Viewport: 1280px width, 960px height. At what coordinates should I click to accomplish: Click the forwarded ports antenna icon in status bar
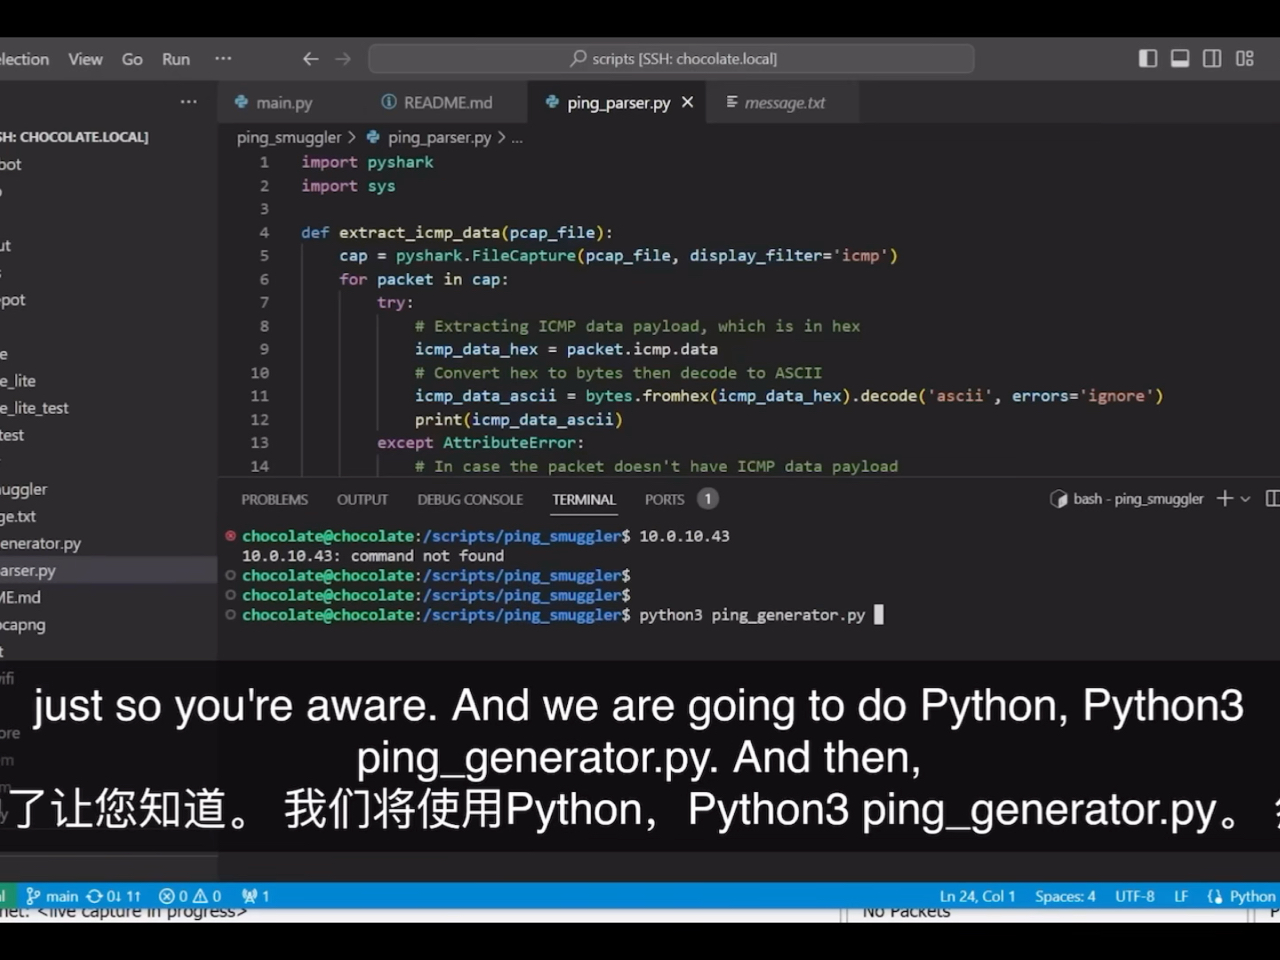pos(250,896)
